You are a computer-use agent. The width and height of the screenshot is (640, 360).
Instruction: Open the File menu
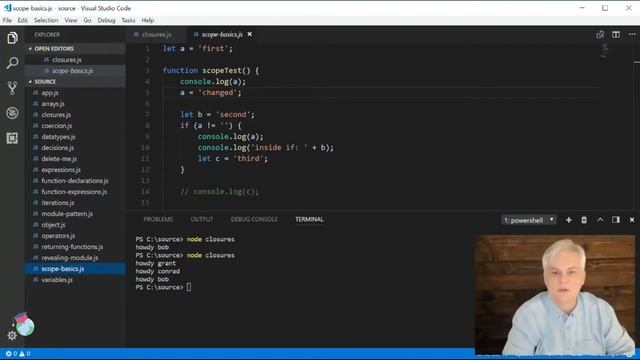coord(7,20)
